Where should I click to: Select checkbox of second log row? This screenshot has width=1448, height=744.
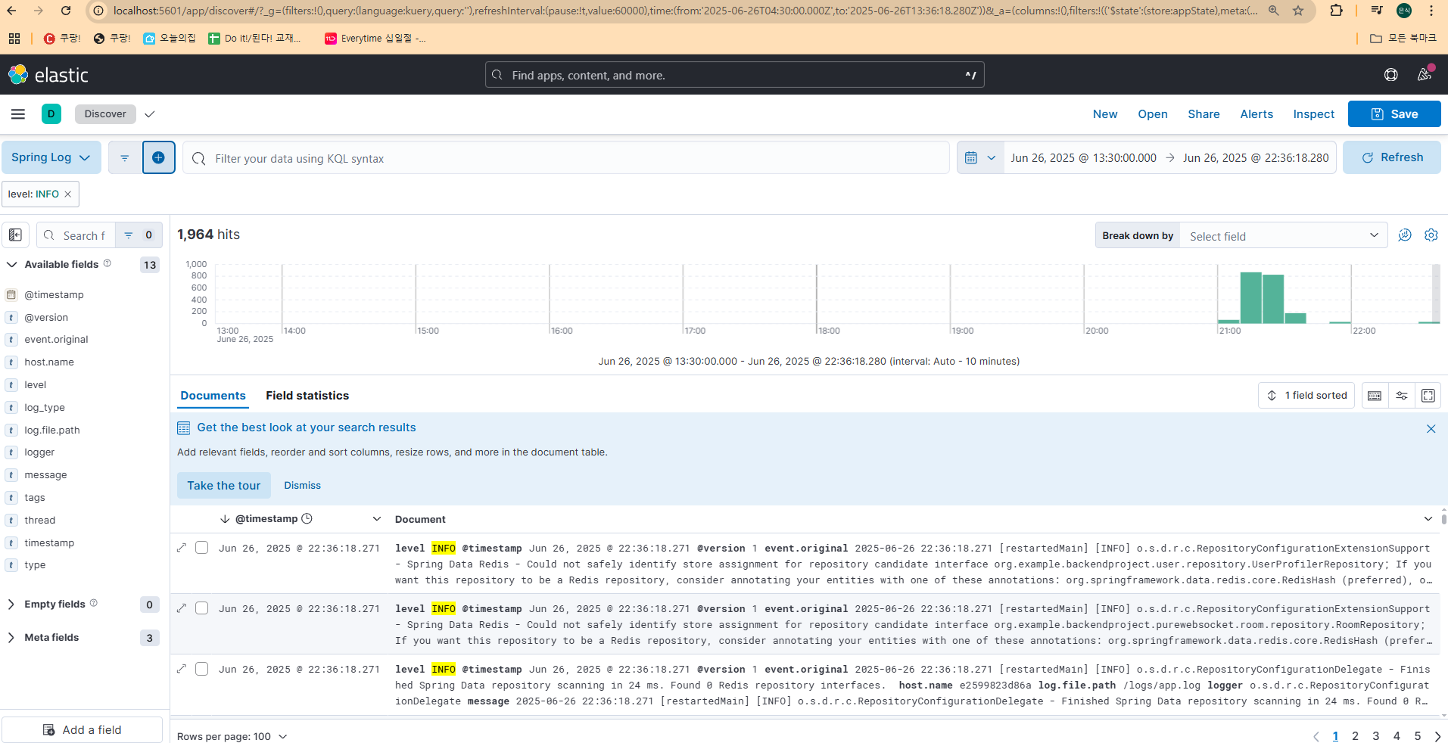pyautogui.click(x=201, y=608)
